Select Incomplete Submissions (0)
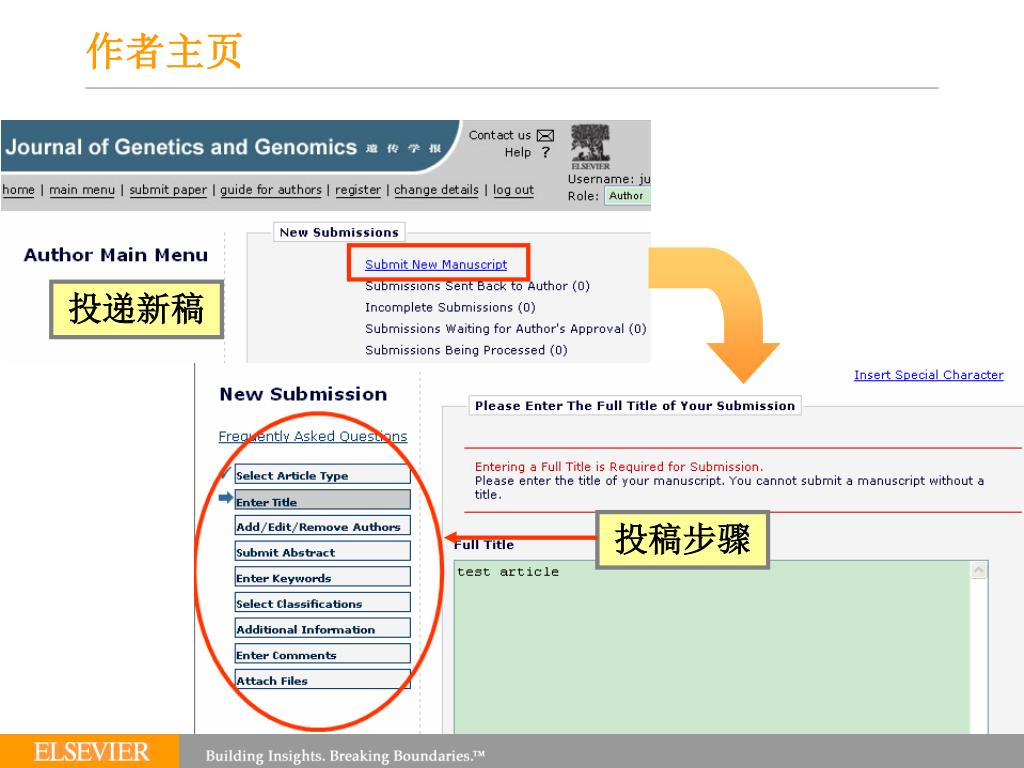Viewport: 1024px width, 768px height. pyautogui.click(x=450, y=308)
